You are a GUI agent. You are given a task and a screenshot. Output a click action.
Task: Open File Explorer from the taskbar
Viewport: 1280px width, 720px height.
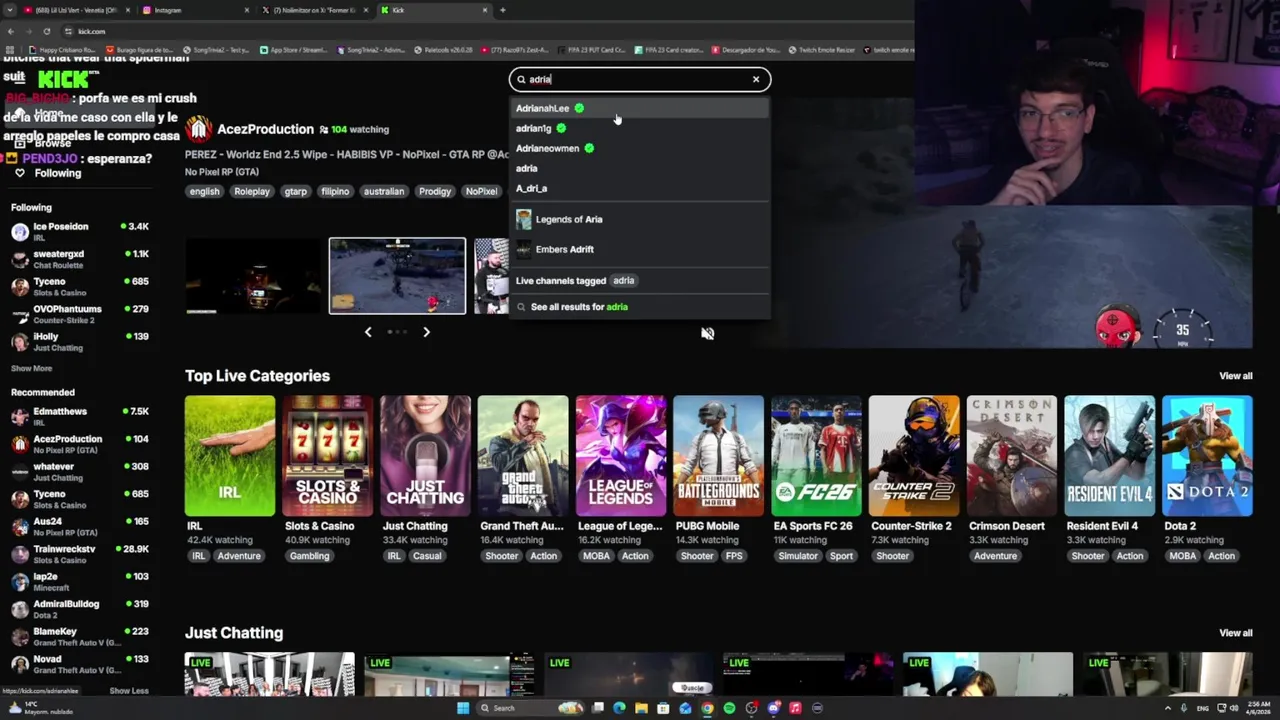coord(641,708)
